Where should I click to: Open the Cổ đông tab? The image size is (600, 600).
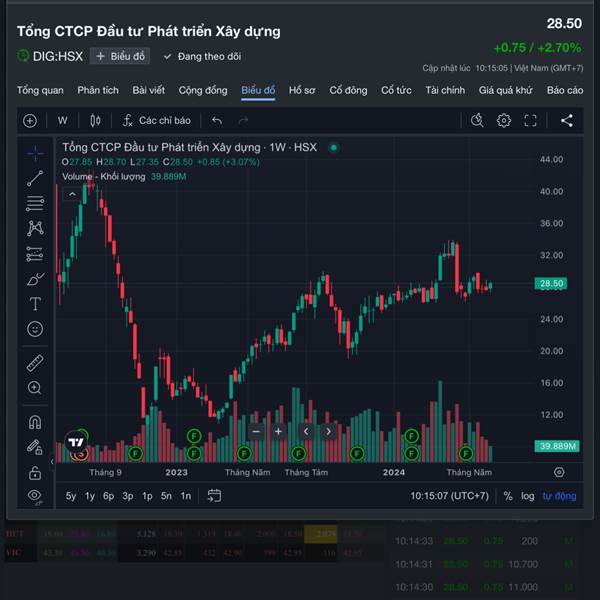pyautogui.click(x=348, y=90)
